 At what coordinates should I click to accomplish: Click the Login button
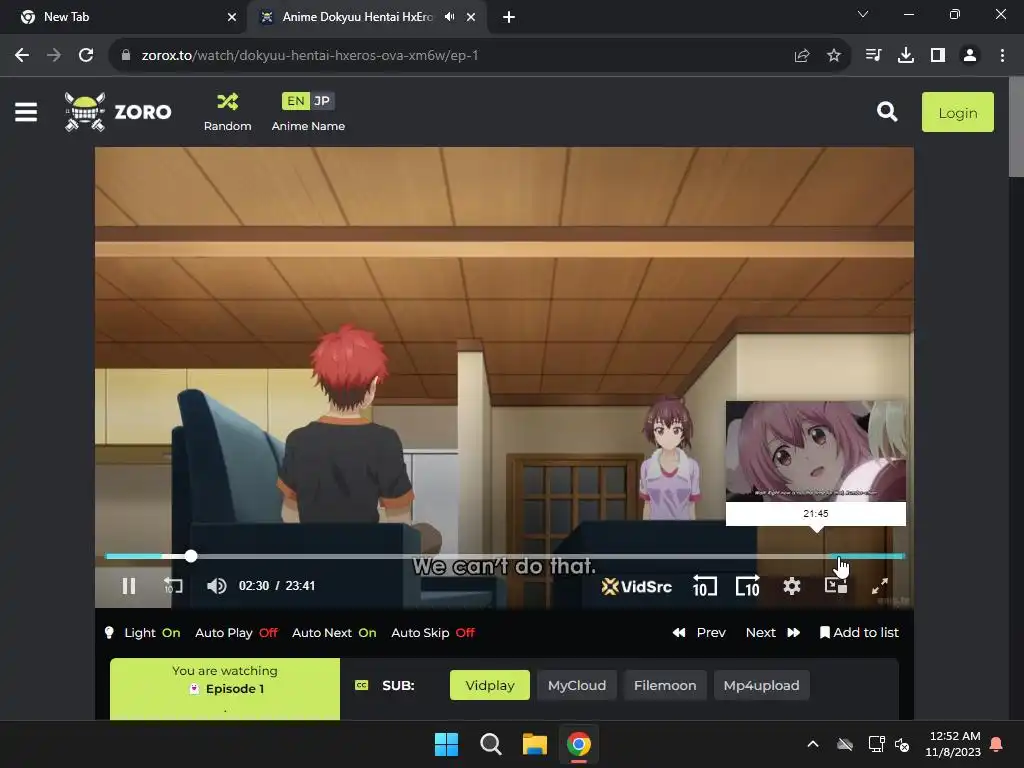click(x=957, y=112)
